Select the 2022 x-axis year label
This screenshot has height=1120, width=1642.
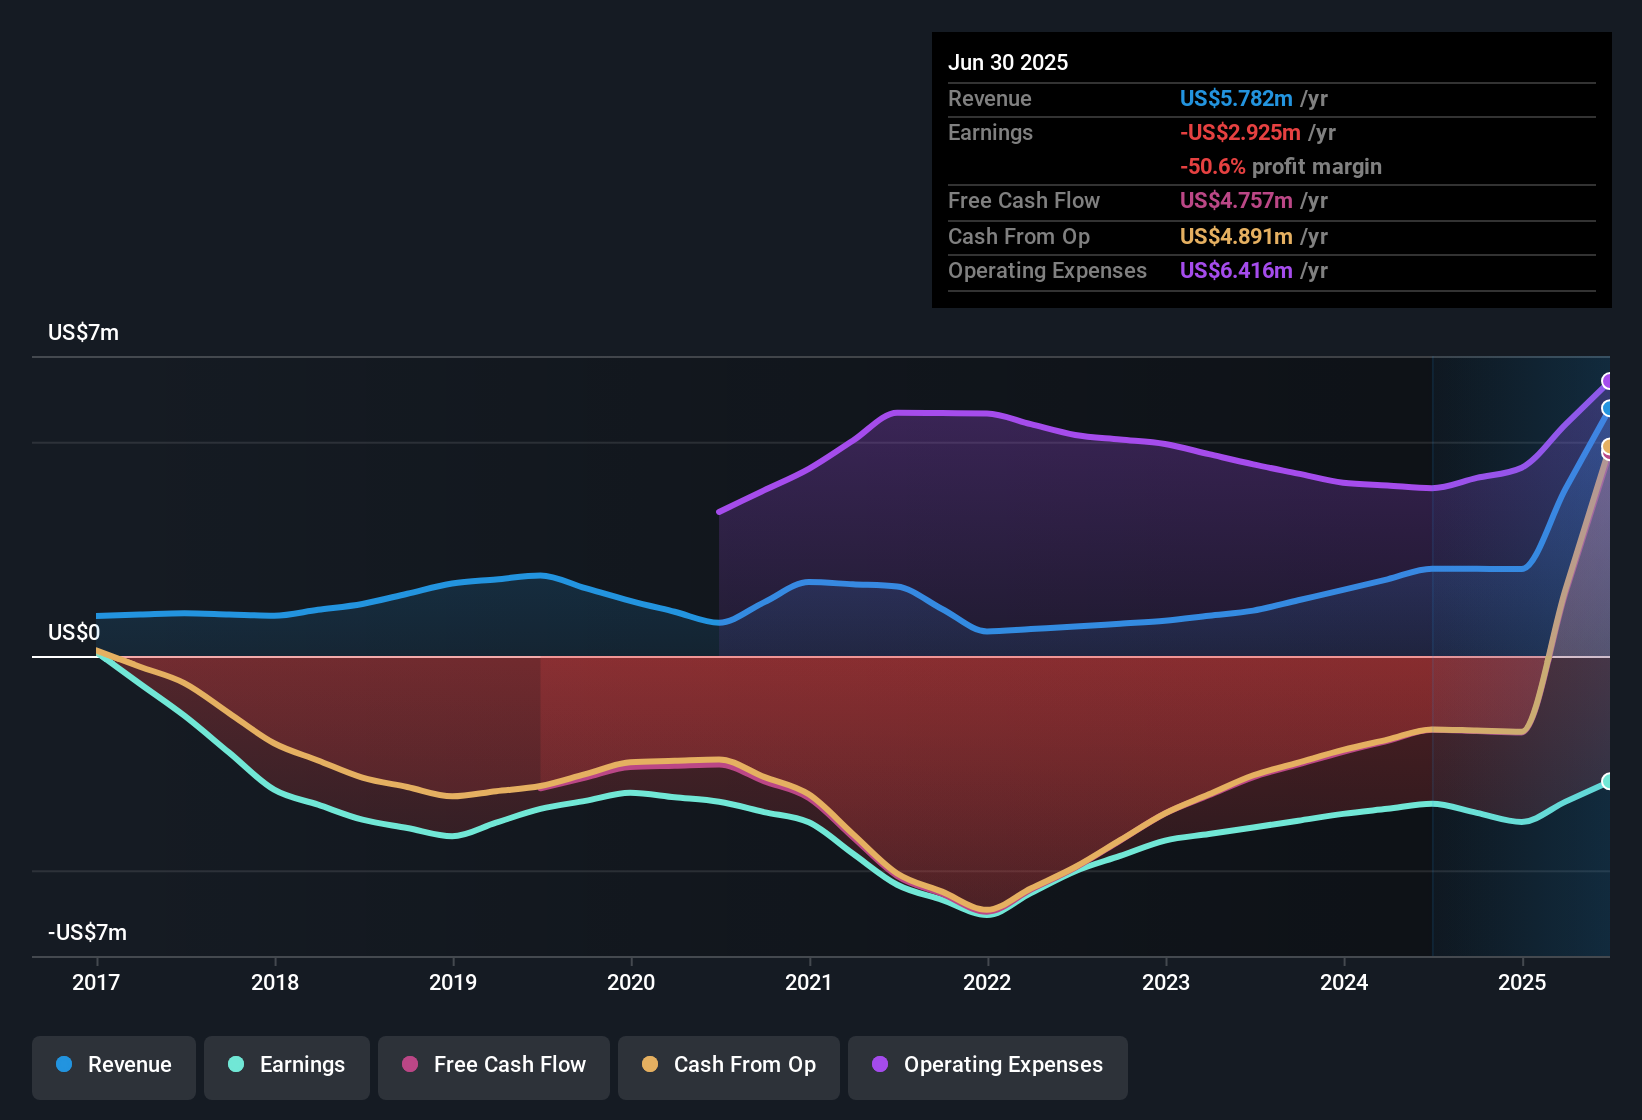pos(987,983)
